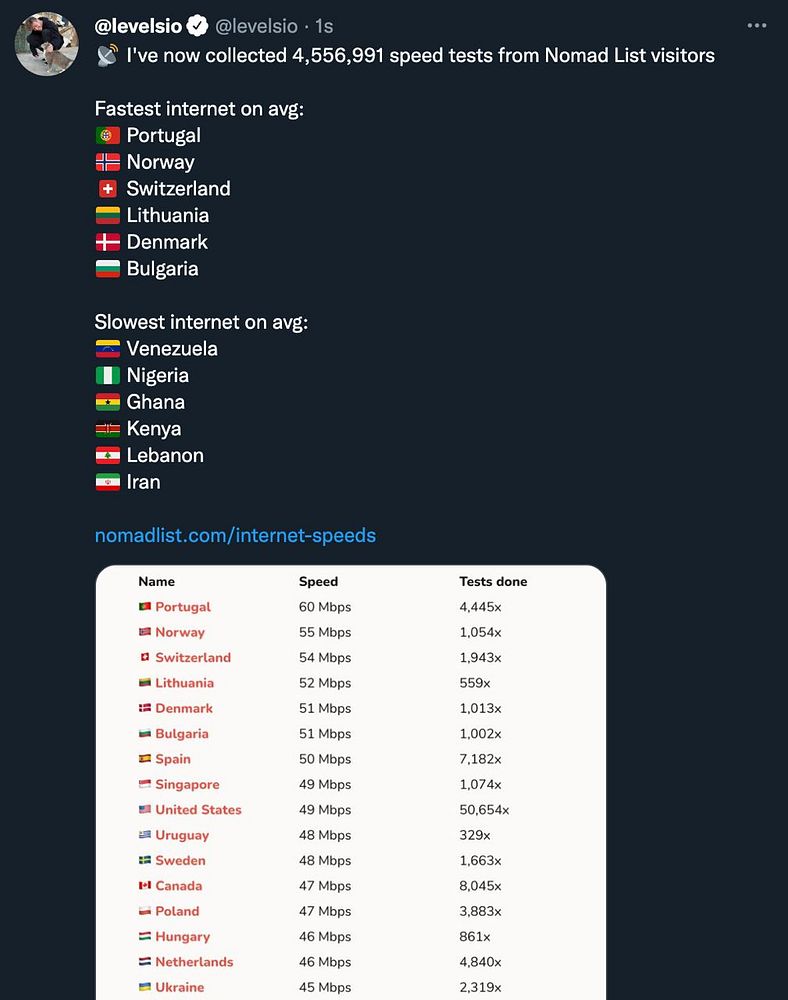The height and width of the screenshot is (1000, 788).
Task: Open the Canada table link
Action: pos(178,886)
